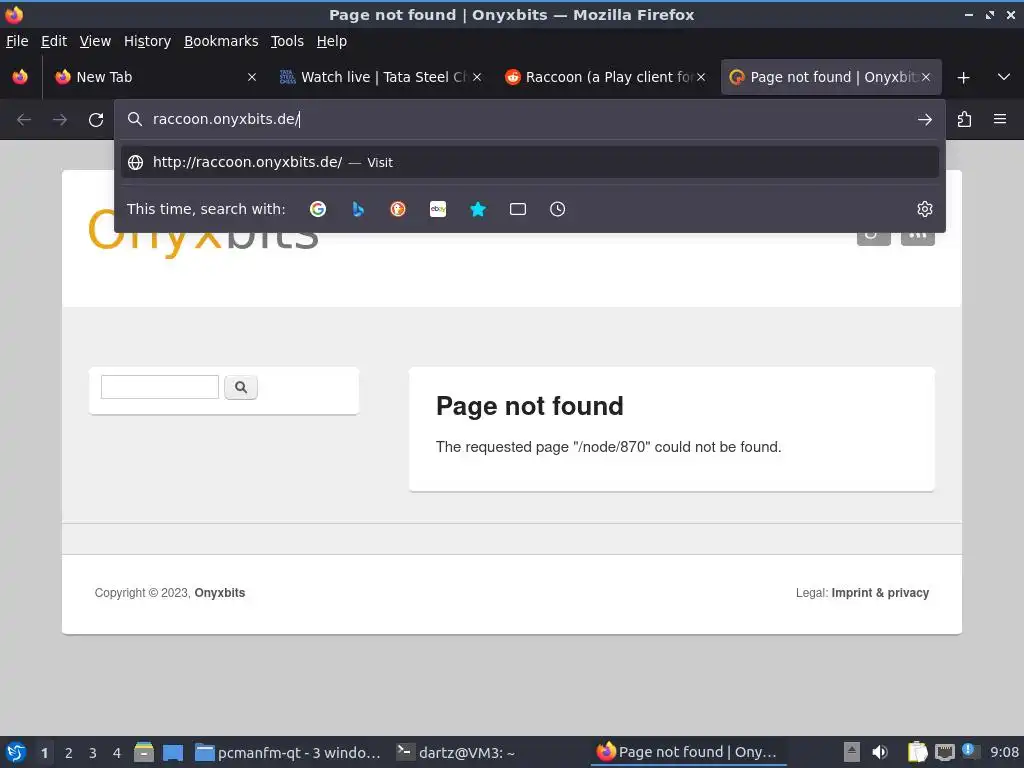
Task: Click the address bar URL field
Action: coord(529,120)
